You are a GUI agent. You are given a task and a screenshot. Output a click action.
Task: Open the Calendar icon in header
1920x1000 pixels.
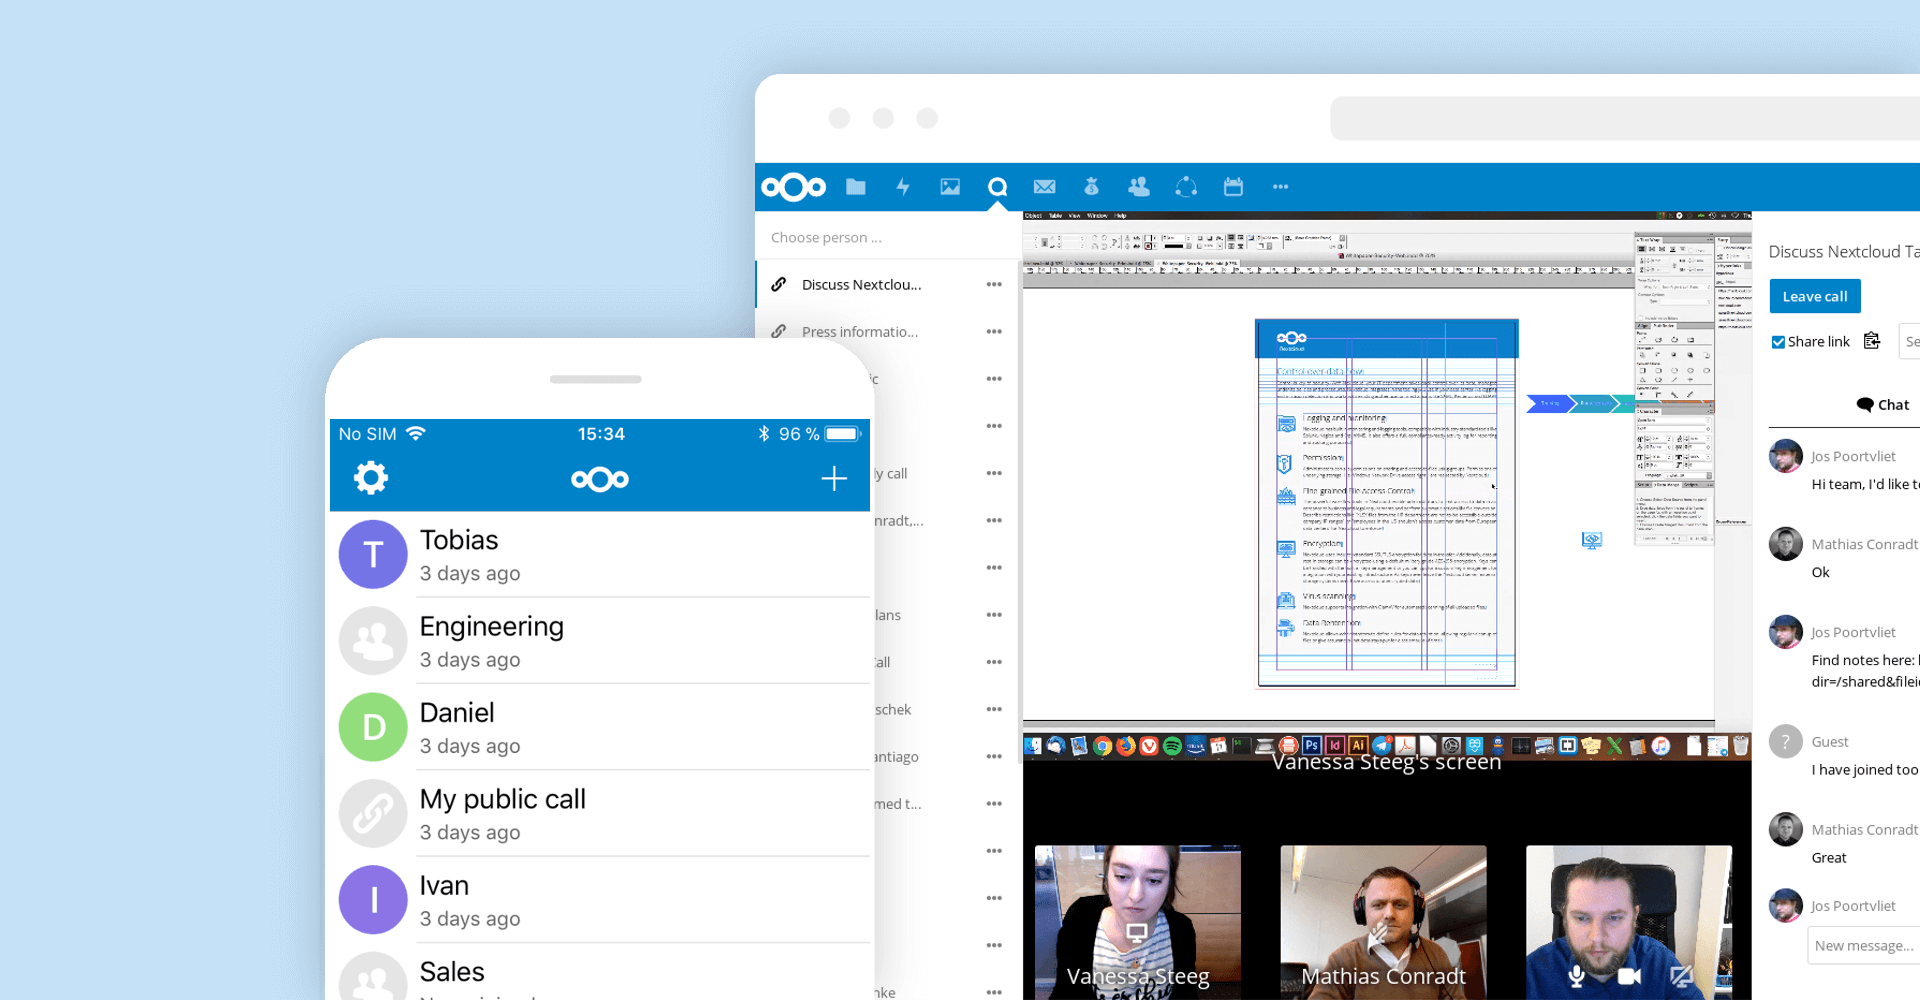(x=1234, y=187)
